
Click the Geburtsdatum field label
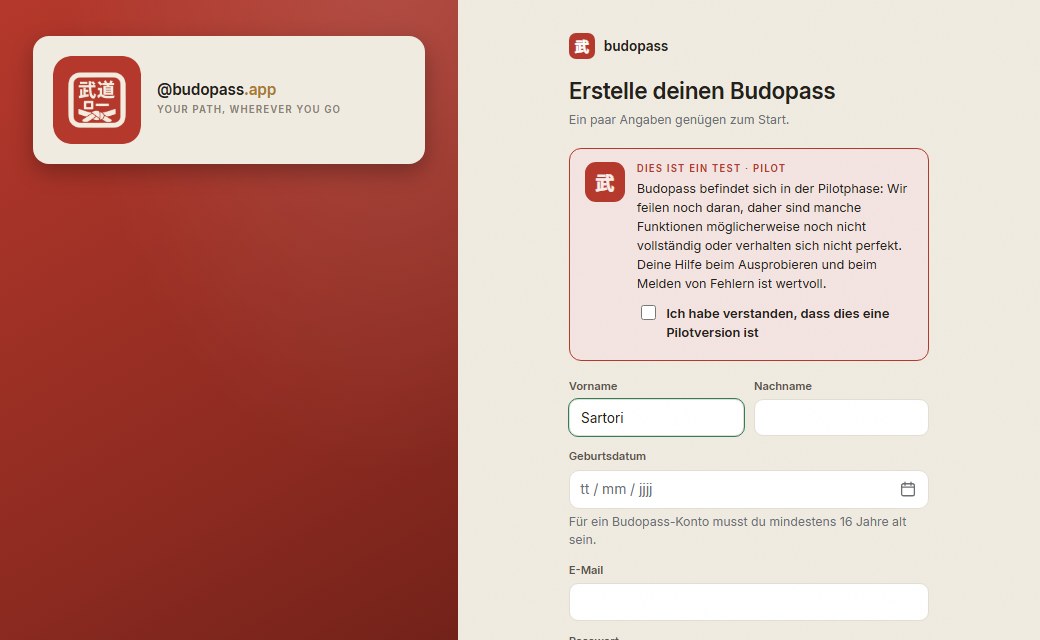click(607, 456)
